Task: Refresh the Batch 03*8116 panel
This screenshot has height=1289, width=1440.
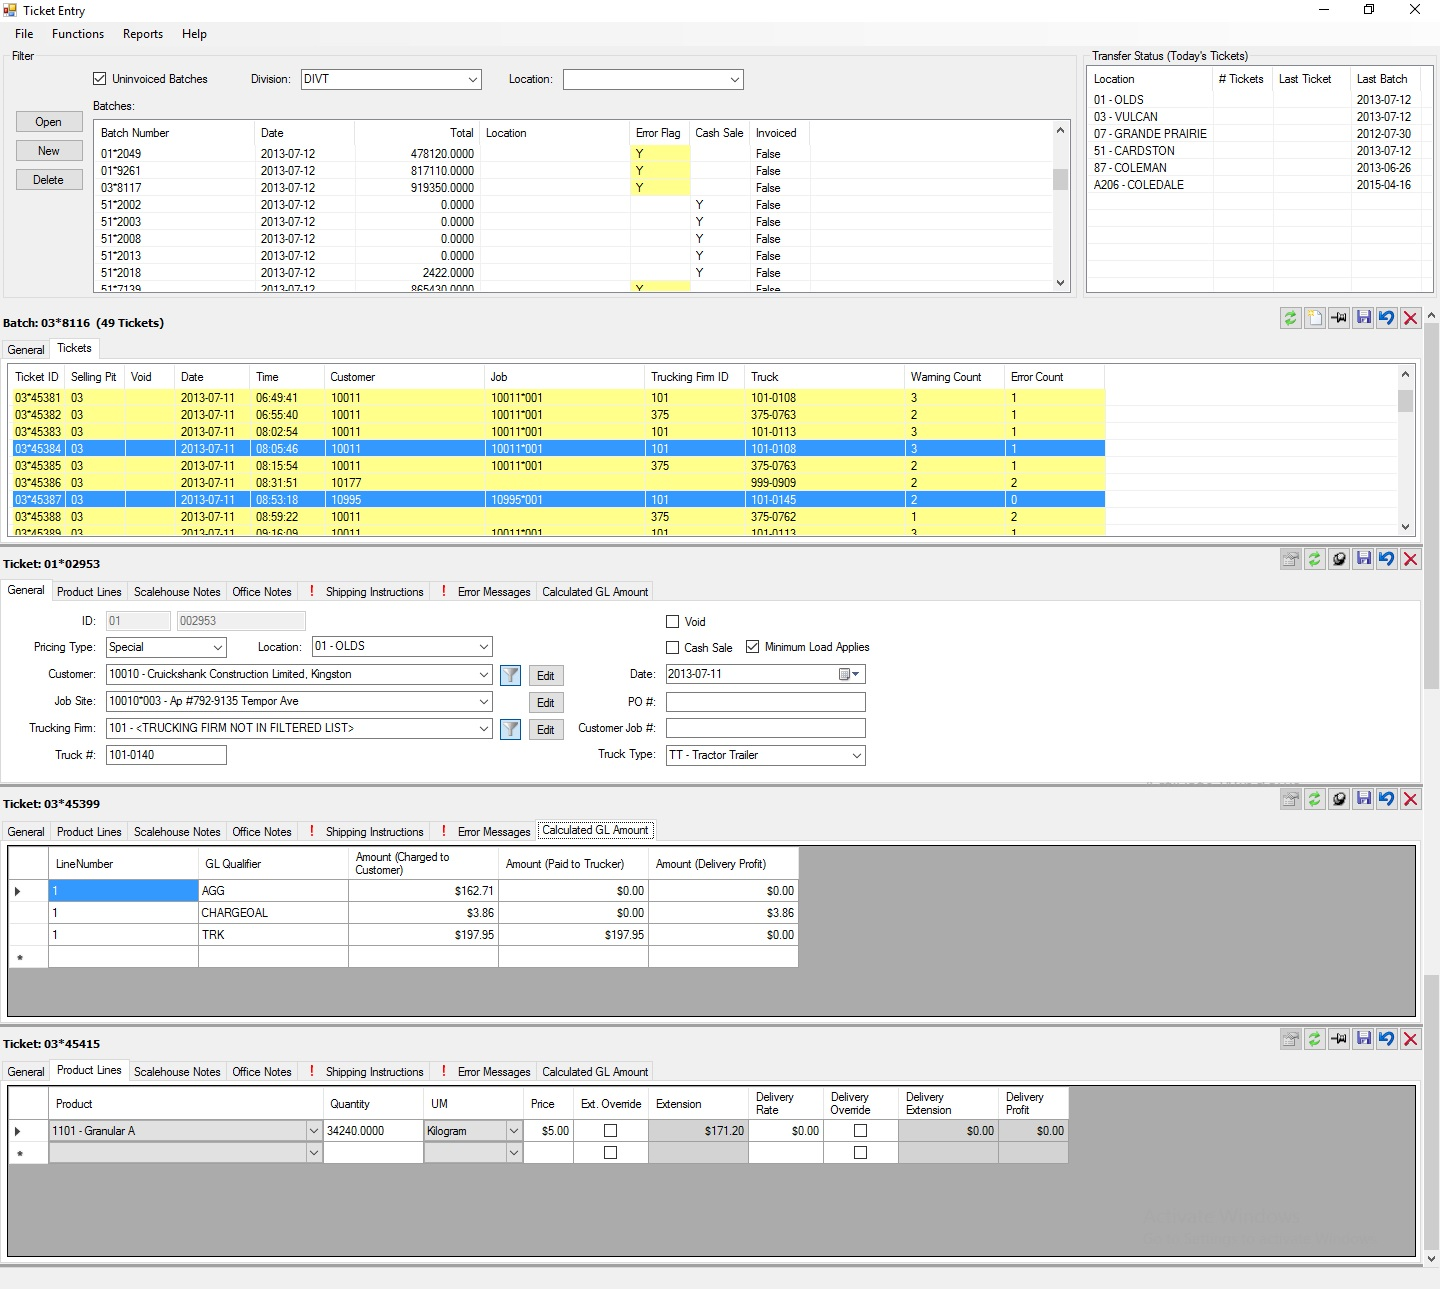Action: click(1290, 318)
